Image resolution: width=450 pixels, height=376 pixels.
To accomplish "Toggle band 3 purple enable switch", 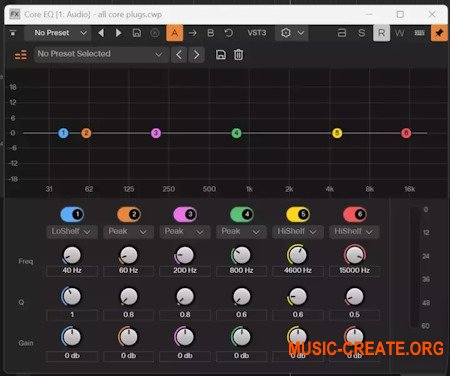I will pyautogui.click(x=185, y=214).
